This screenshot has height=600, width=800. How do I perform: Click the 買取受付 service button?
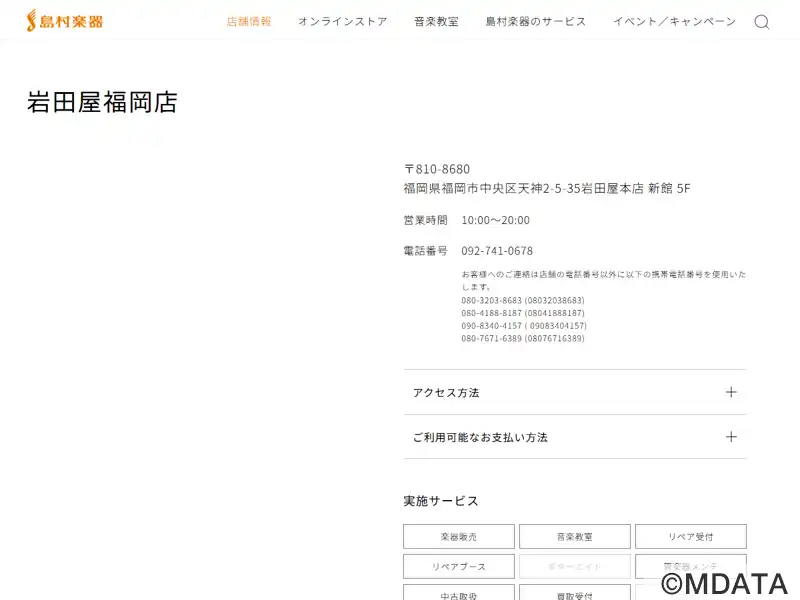coord(575,593)
